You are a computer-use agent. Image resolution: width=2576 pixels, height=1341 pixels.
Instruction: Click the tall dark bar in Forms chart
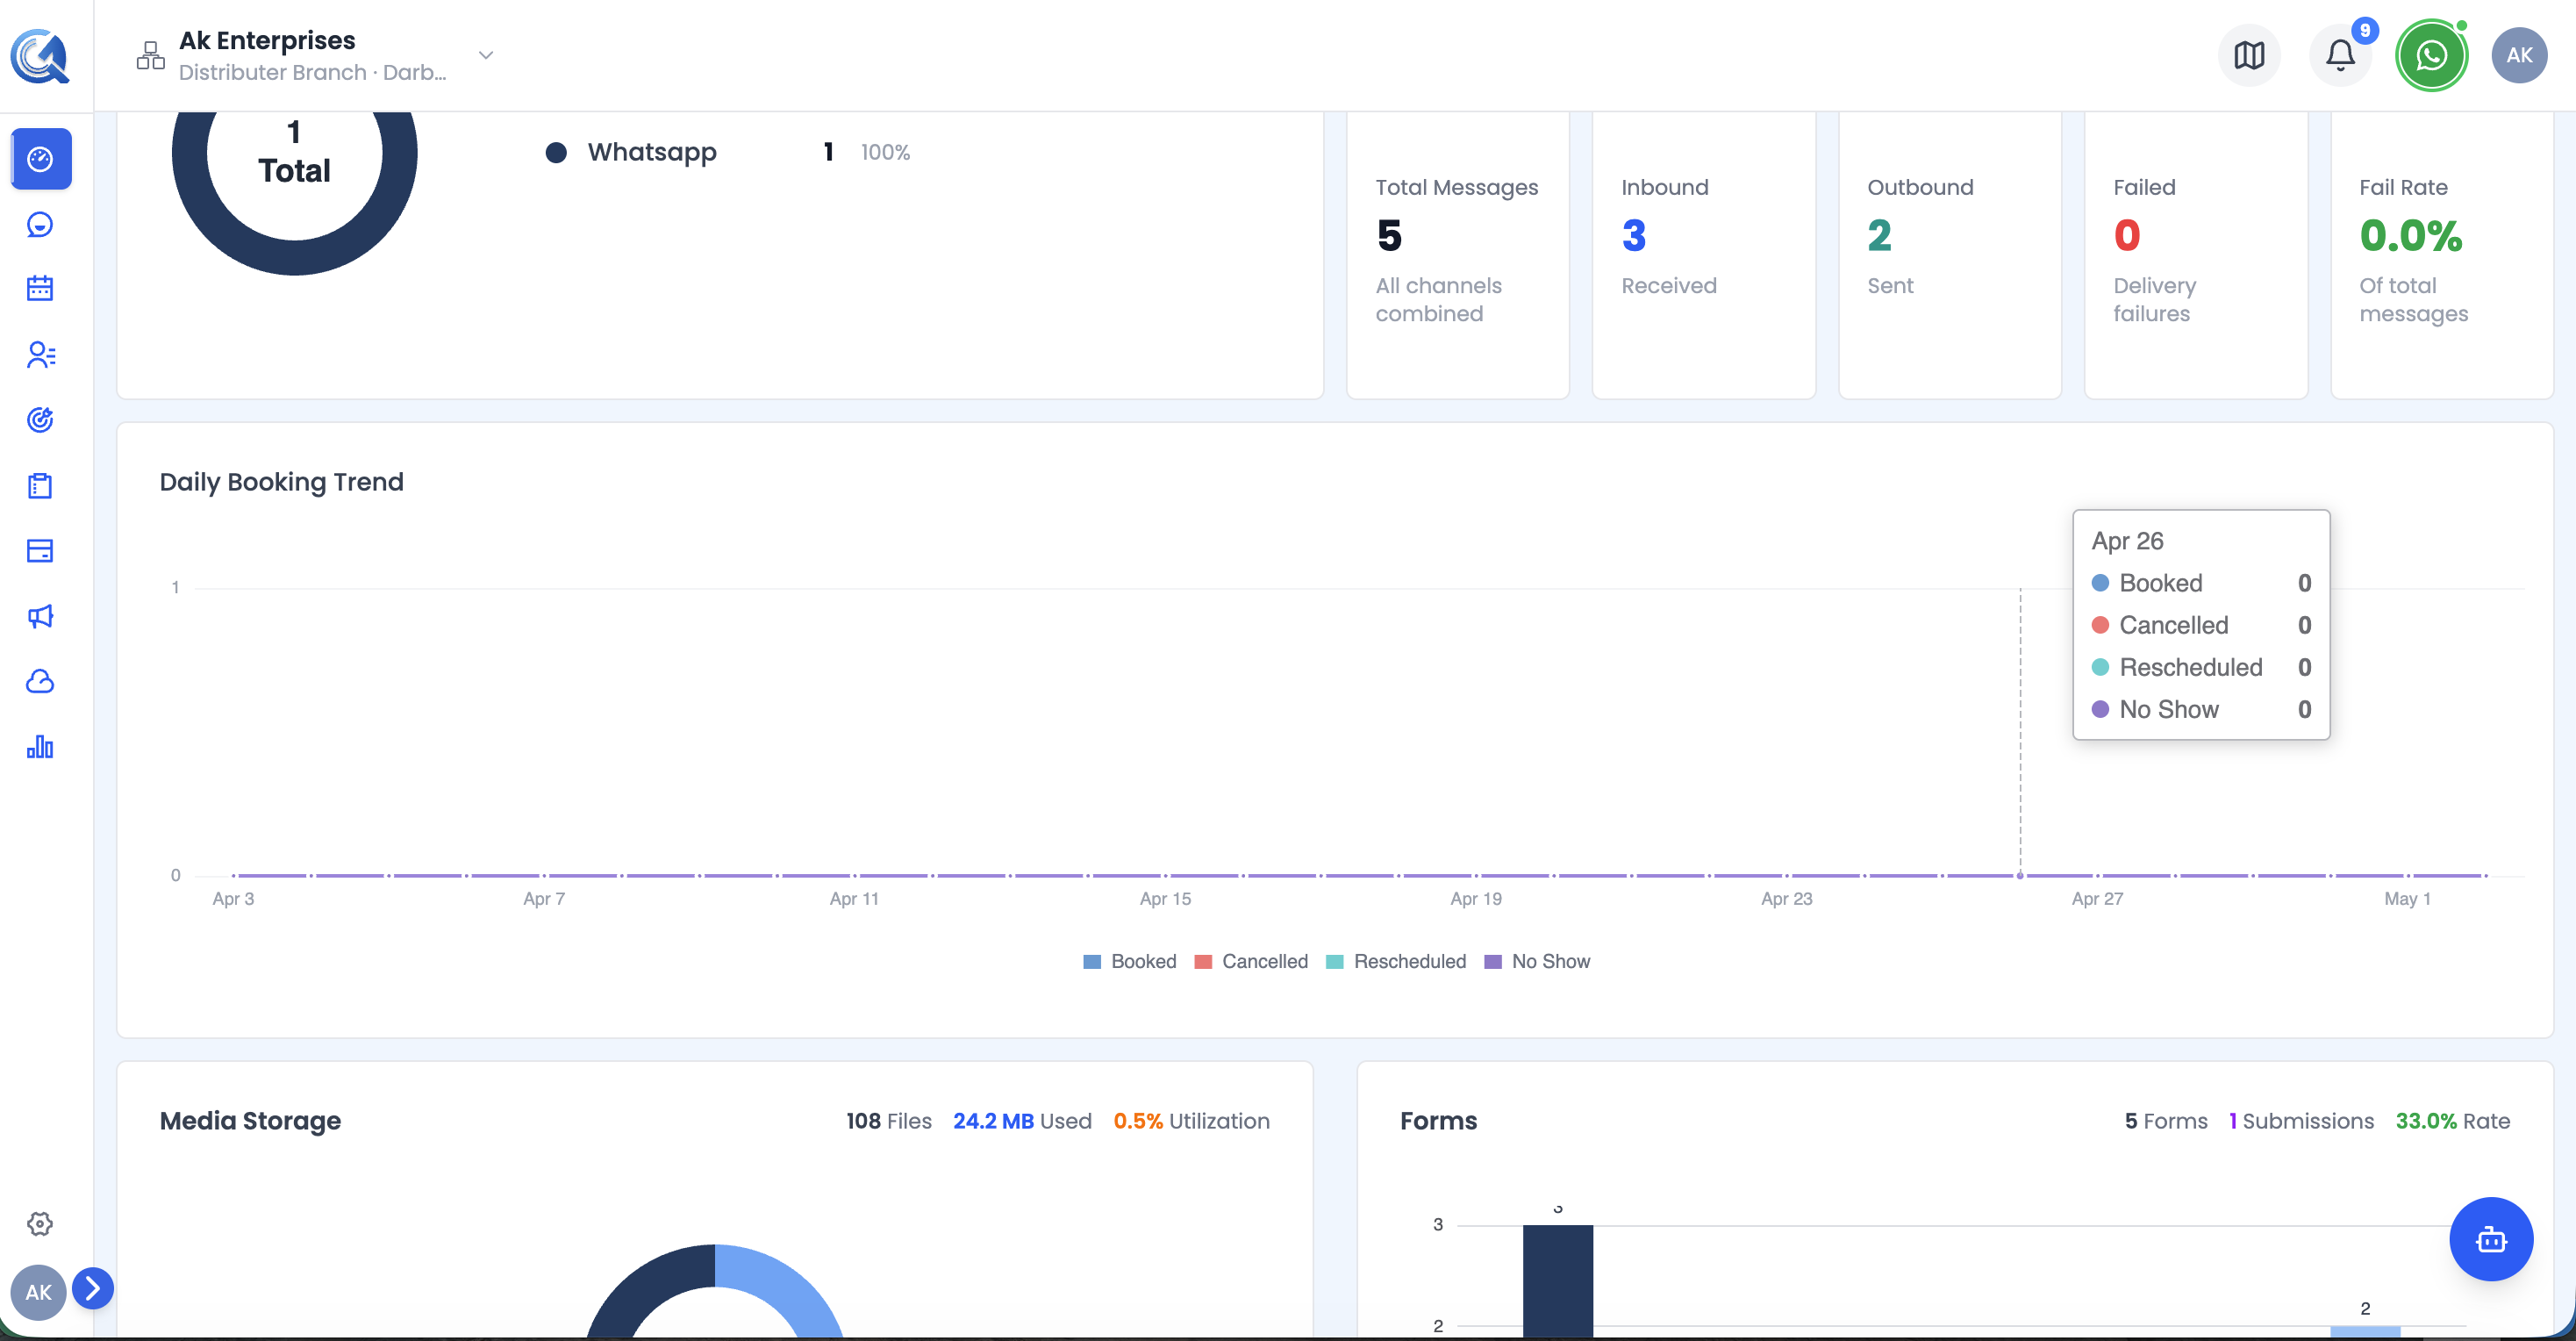[1558, 1280]
